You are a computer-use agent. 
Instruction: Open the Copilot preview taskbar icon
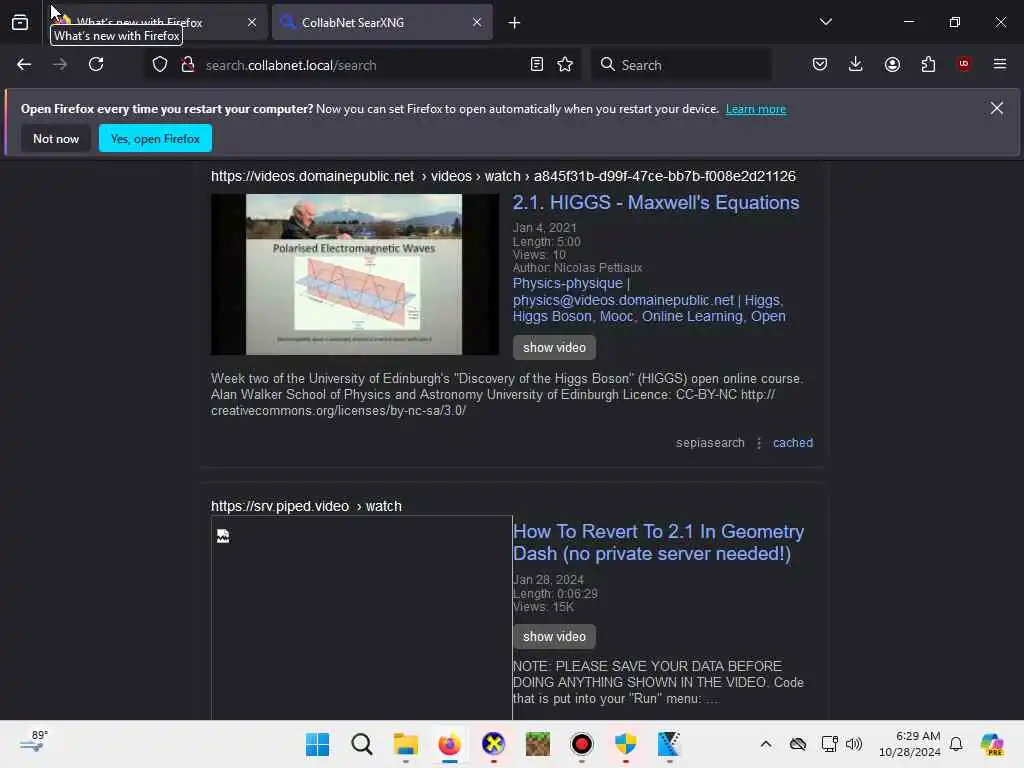991,744
